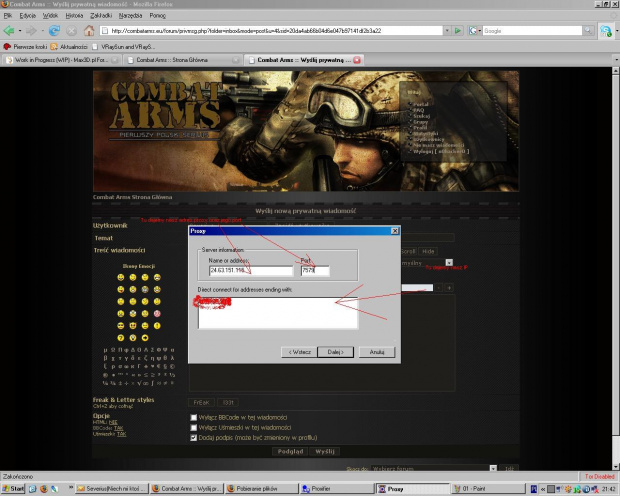Close the active Combat Arms tab
The height and width of the screenshot is (496, 620).
click(x=357, y=60)
